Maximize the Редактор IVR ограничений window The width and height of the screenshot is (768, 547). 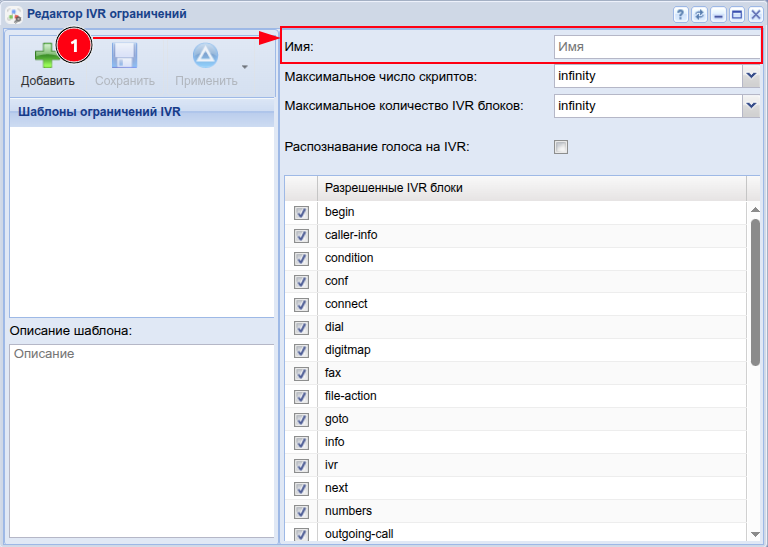point(737,15)
